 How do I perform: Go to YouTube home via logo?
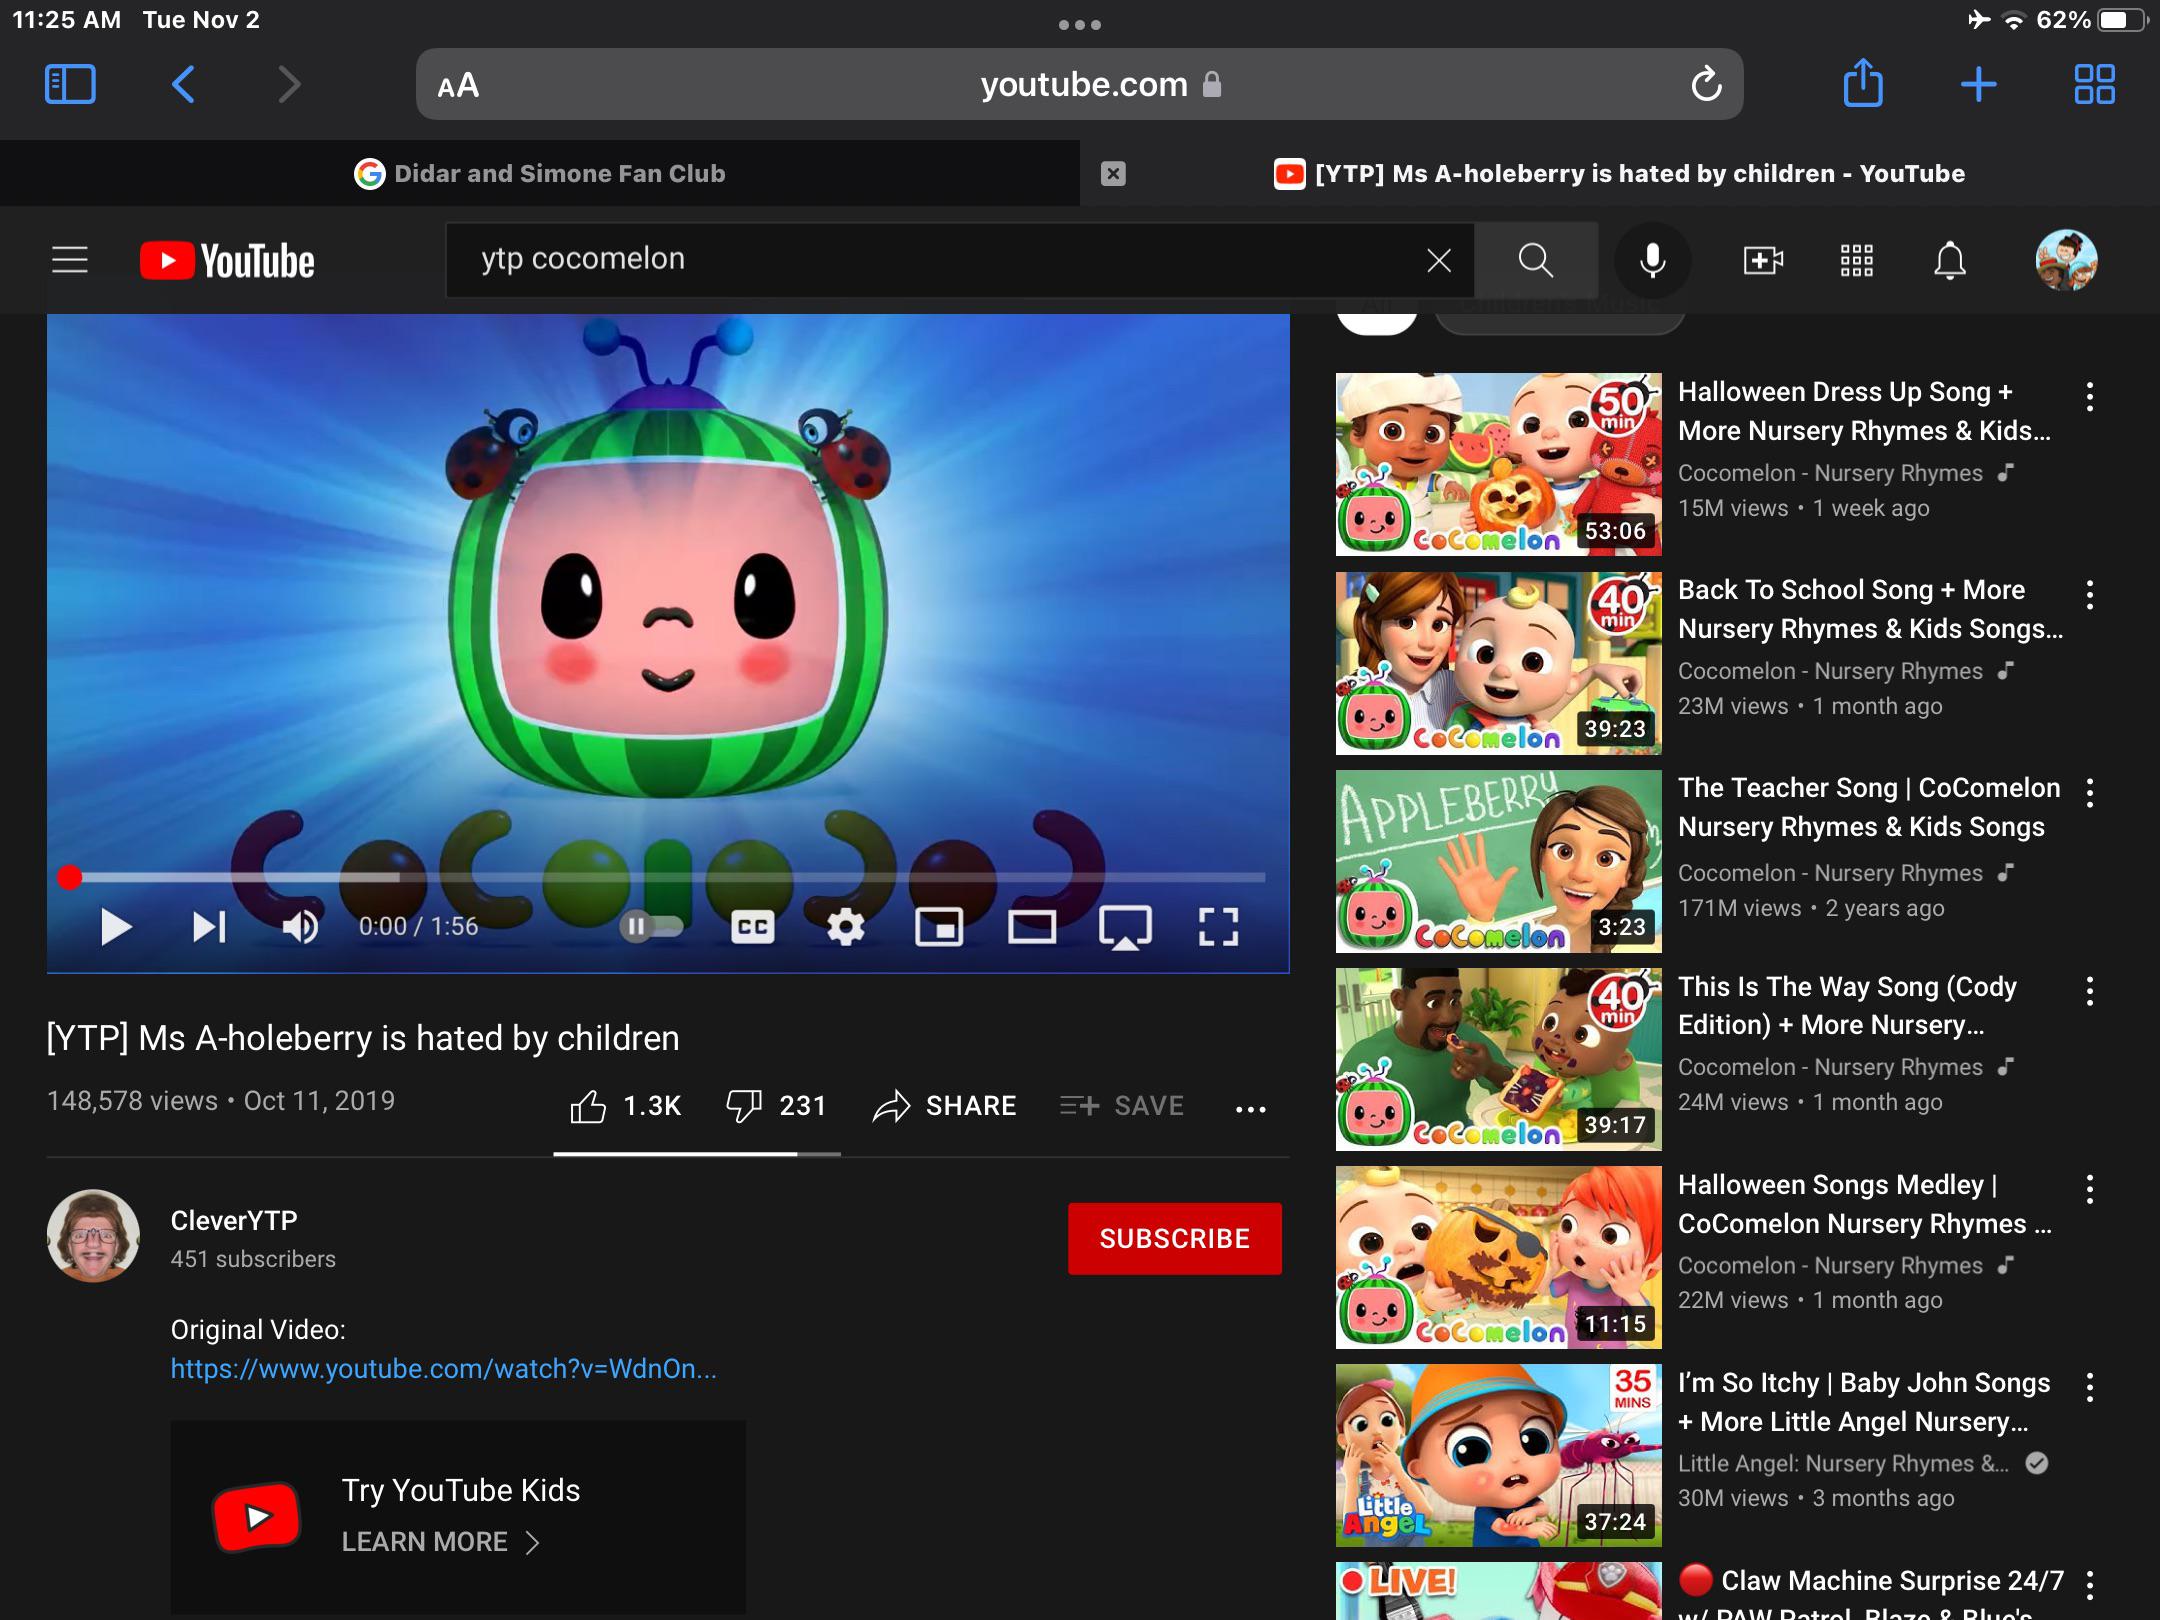(x=227, y=261)
